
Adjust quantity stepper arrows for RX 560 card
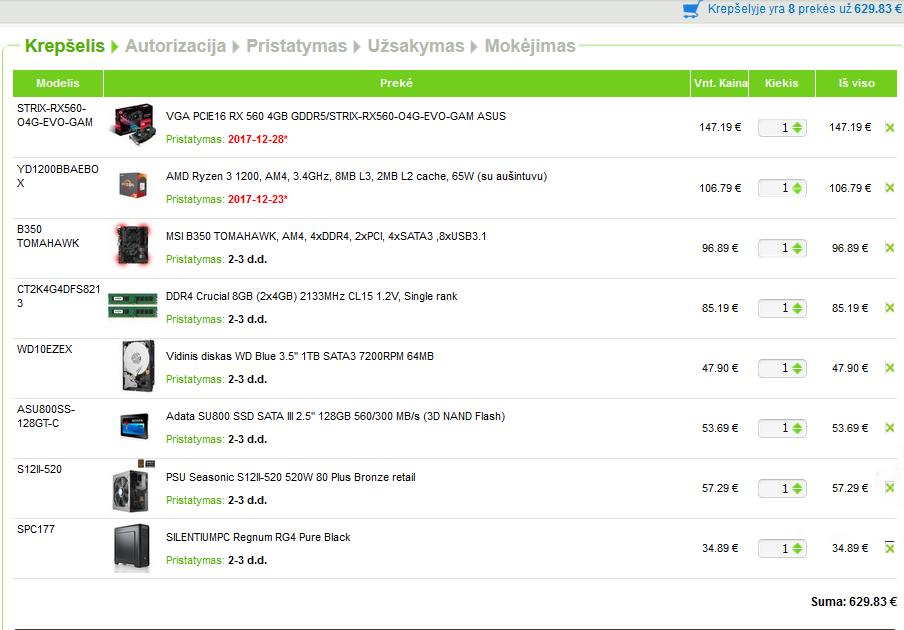click(x=797, y=127)
